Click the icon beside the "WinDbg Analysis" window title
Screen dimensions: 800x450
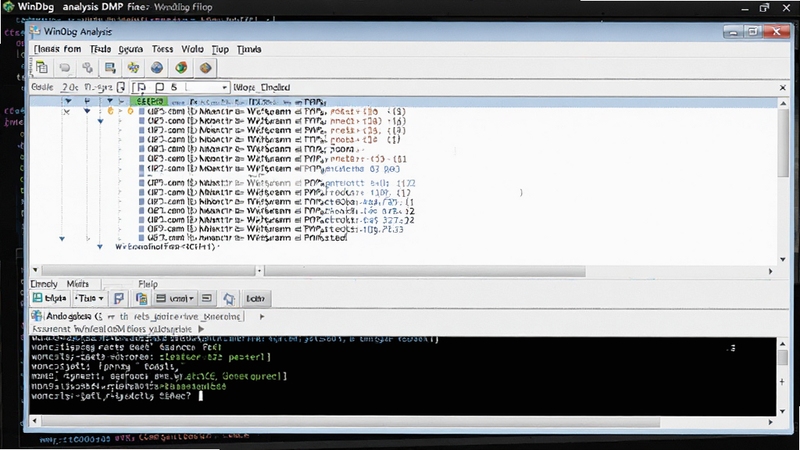point(35,32)
